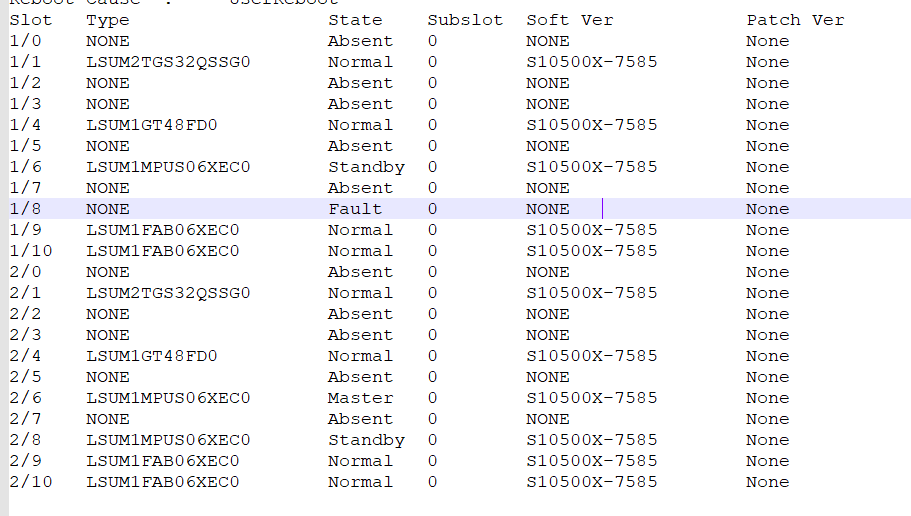Image resolution: width=911 pixels, height=516 pixels.
Task: Click "Standby" state in the 2/8 row
Action: point(366,440)
